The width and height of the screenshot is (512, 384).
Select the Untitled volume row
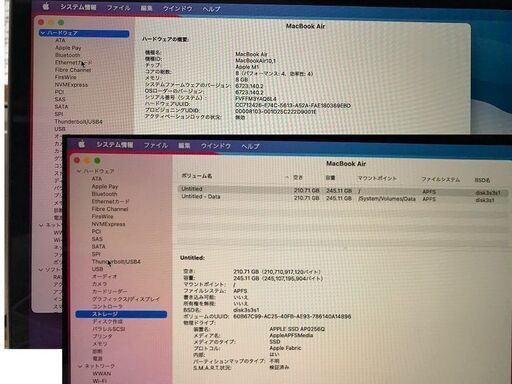343,190
